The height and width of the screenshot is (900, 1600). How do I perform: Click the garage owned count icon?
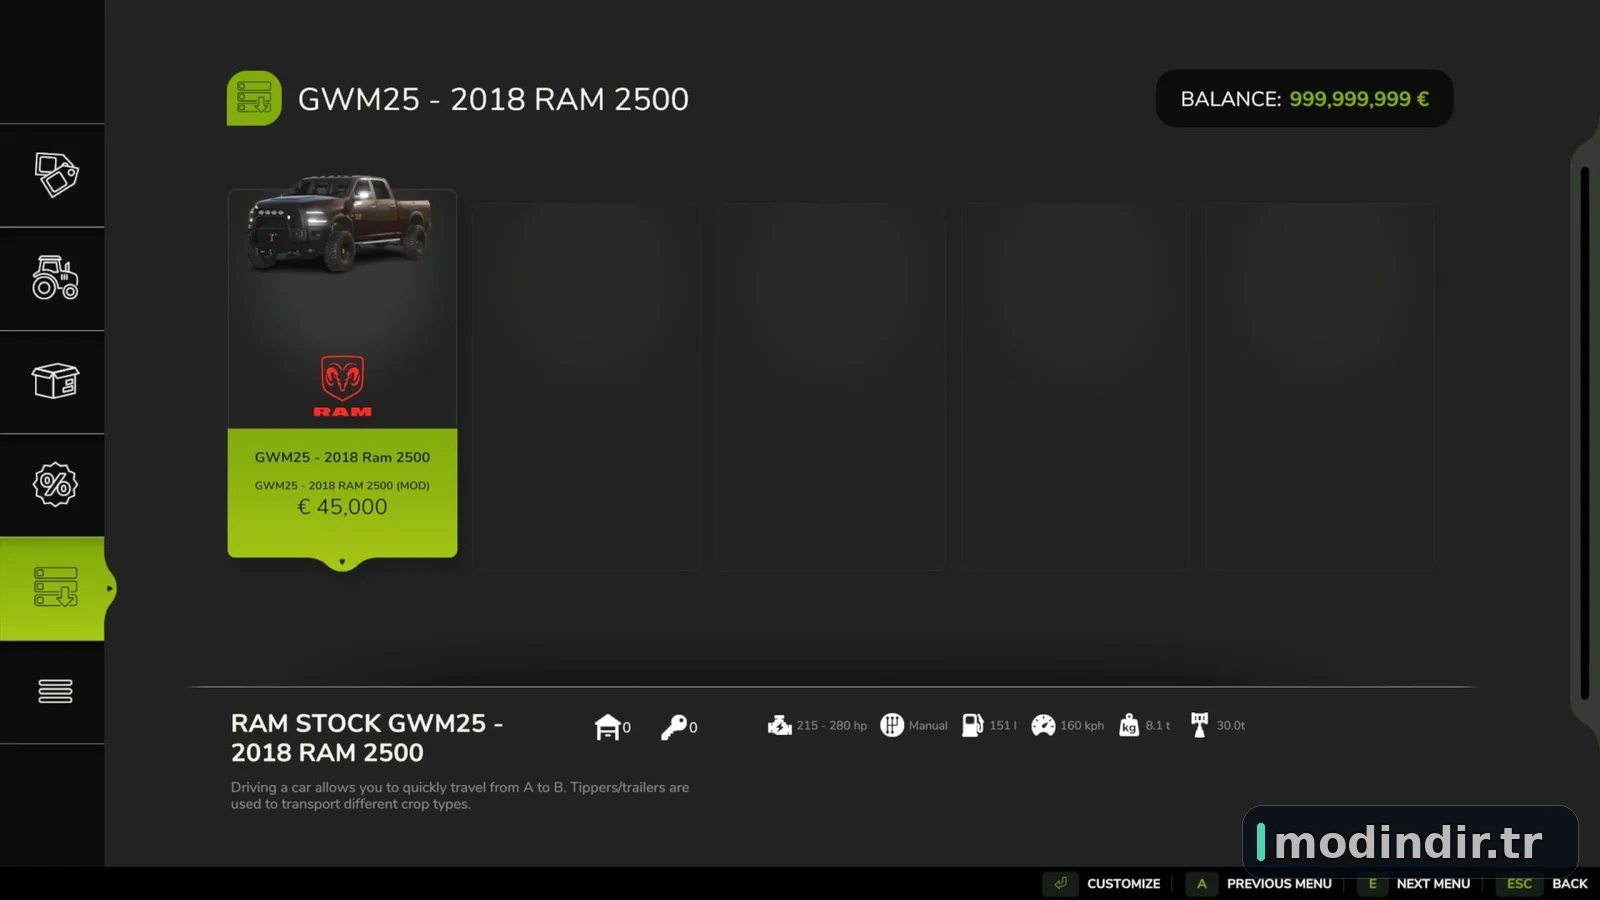click(607, 727)
